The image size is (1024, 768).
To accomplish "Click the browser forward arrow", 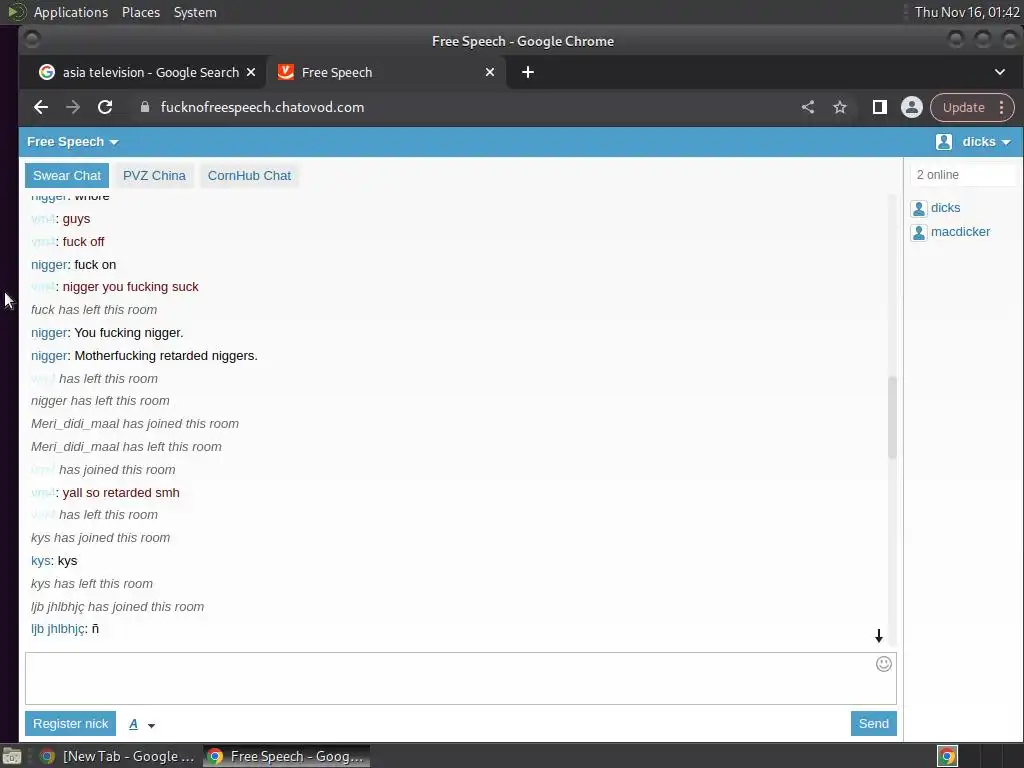I will coord(72,107).
